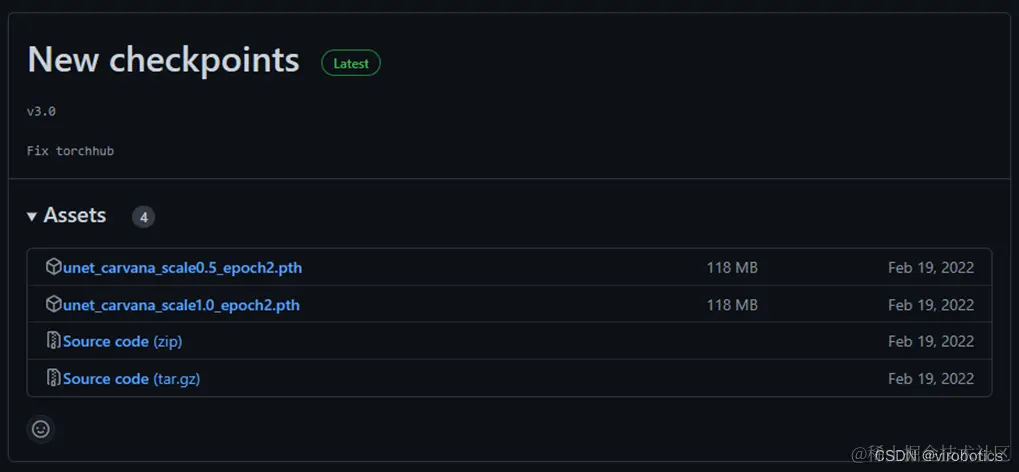Click the Feb 19, 2022 date in zip row
Image resolution: width=1019 pixels, height=472 pixels.
tap(930, 341)
